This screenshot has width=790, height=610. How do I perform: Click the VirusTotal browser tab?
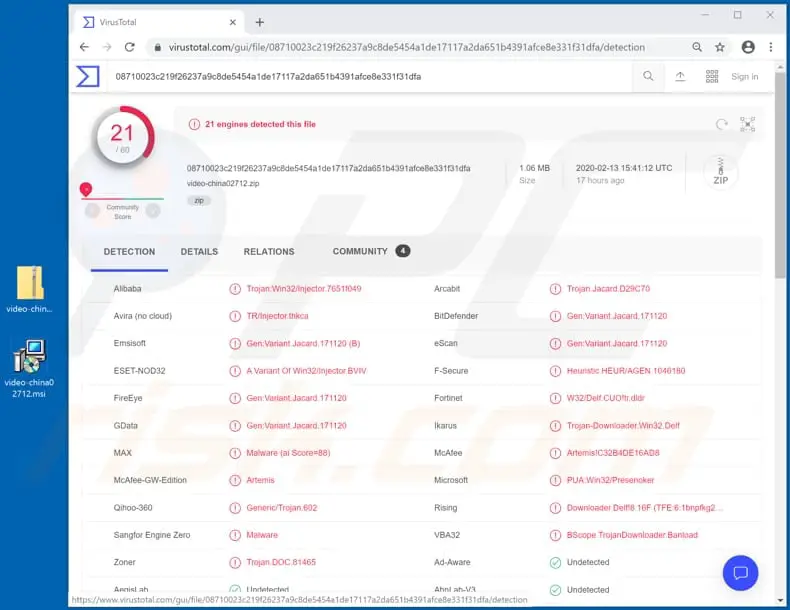click(x=159, y=22)
